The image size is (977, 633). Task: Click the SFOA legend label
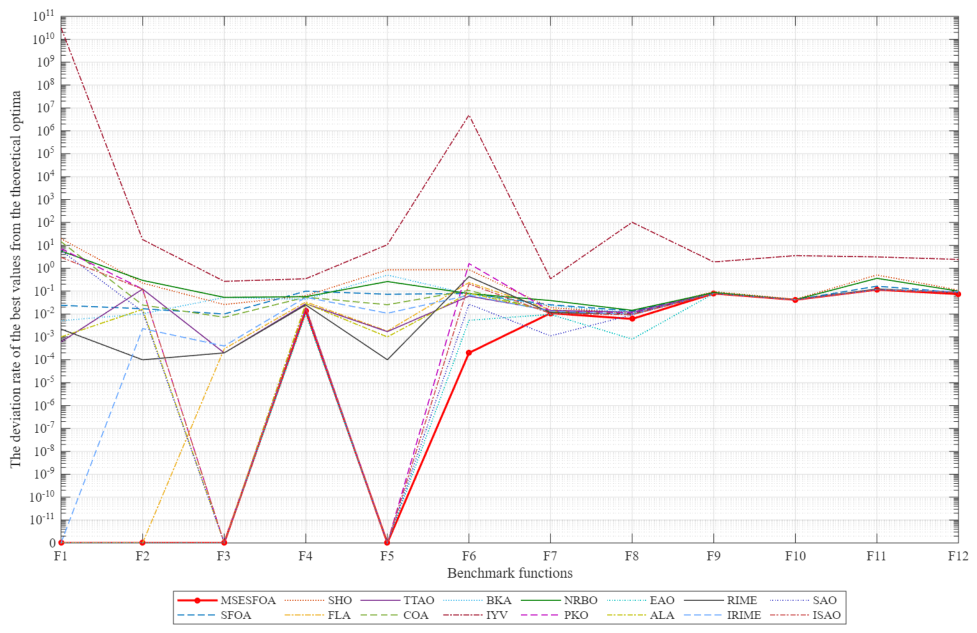236,616
